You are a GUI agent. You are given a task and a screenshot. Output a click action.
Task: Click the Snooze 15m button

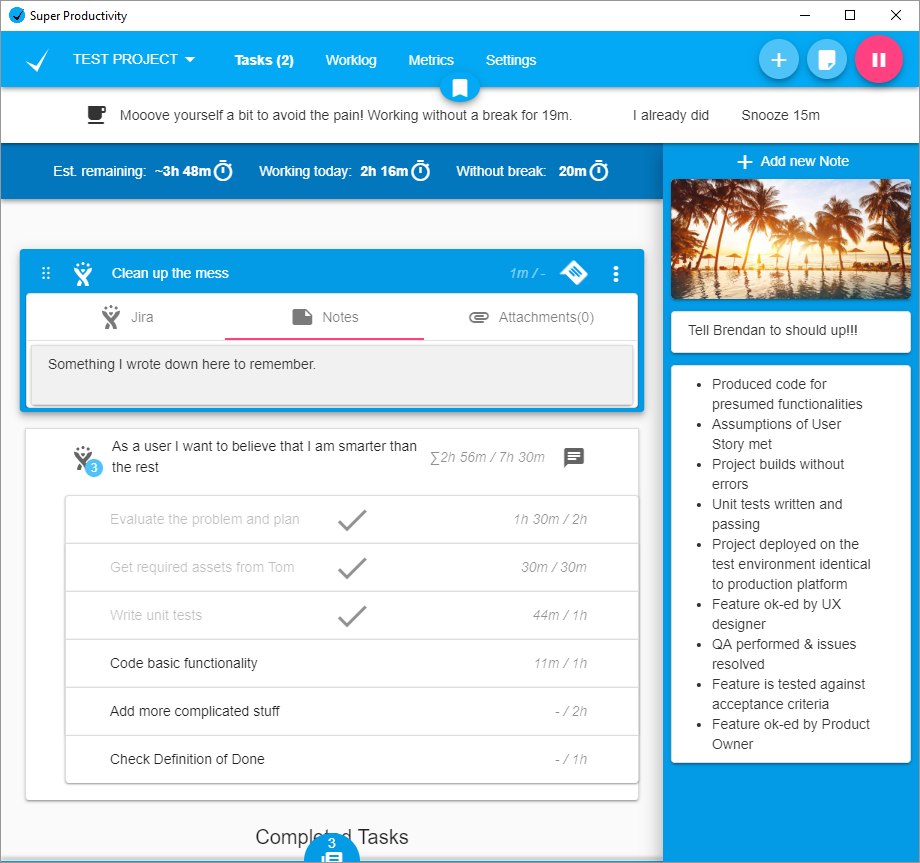780,115
